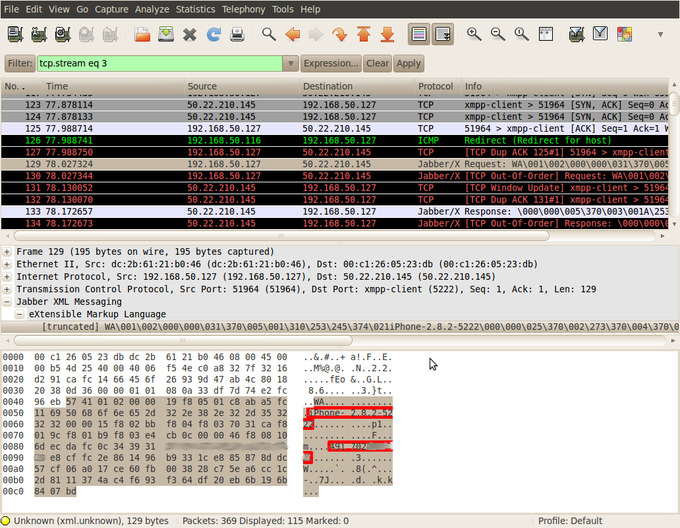Viewport: 680px width, 528px height.
Task: Expand the Transmission Control Protocol node
Action: [x=8, y=288]
